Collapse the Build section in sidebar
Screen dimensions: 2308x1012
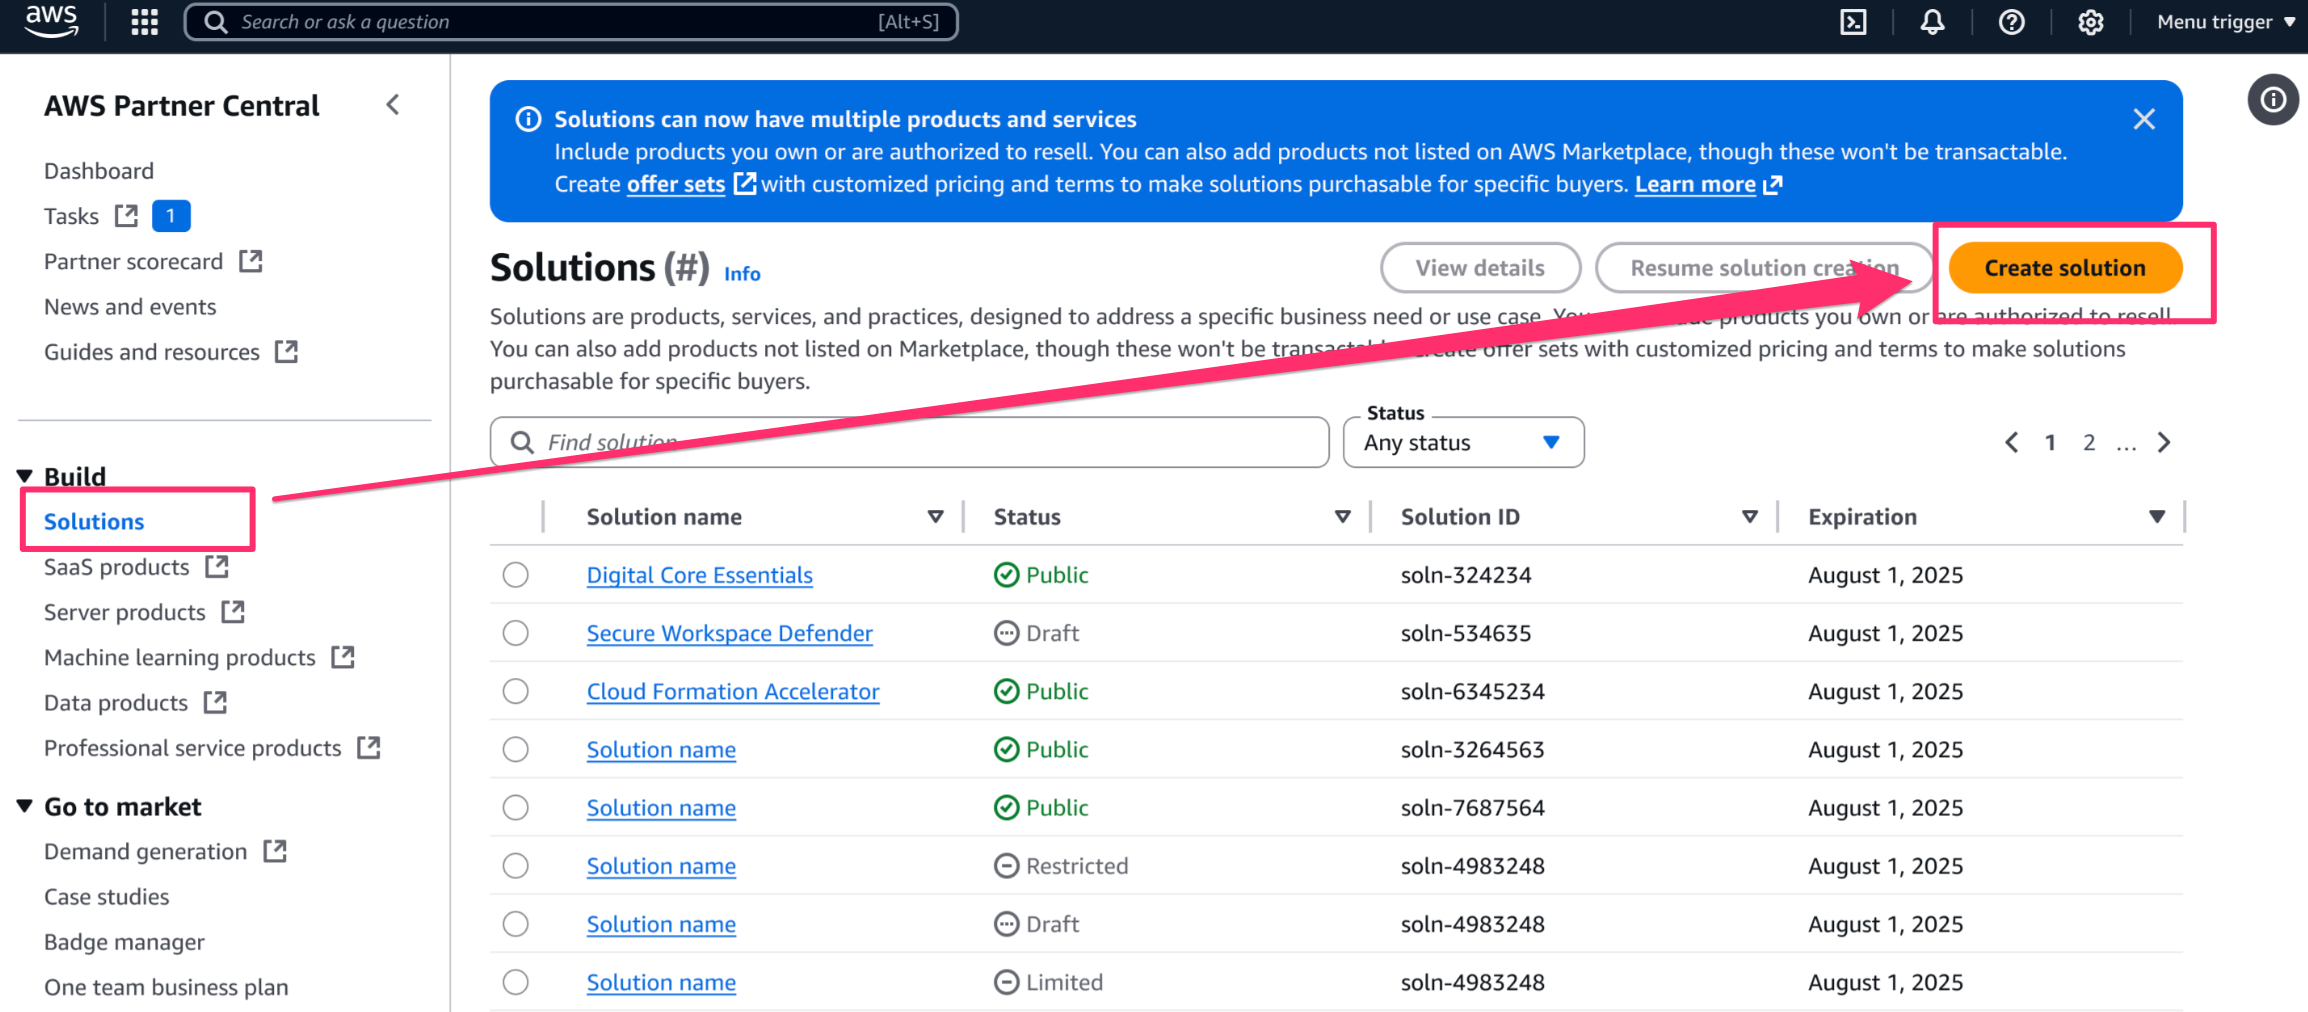(x=26, y=476)
